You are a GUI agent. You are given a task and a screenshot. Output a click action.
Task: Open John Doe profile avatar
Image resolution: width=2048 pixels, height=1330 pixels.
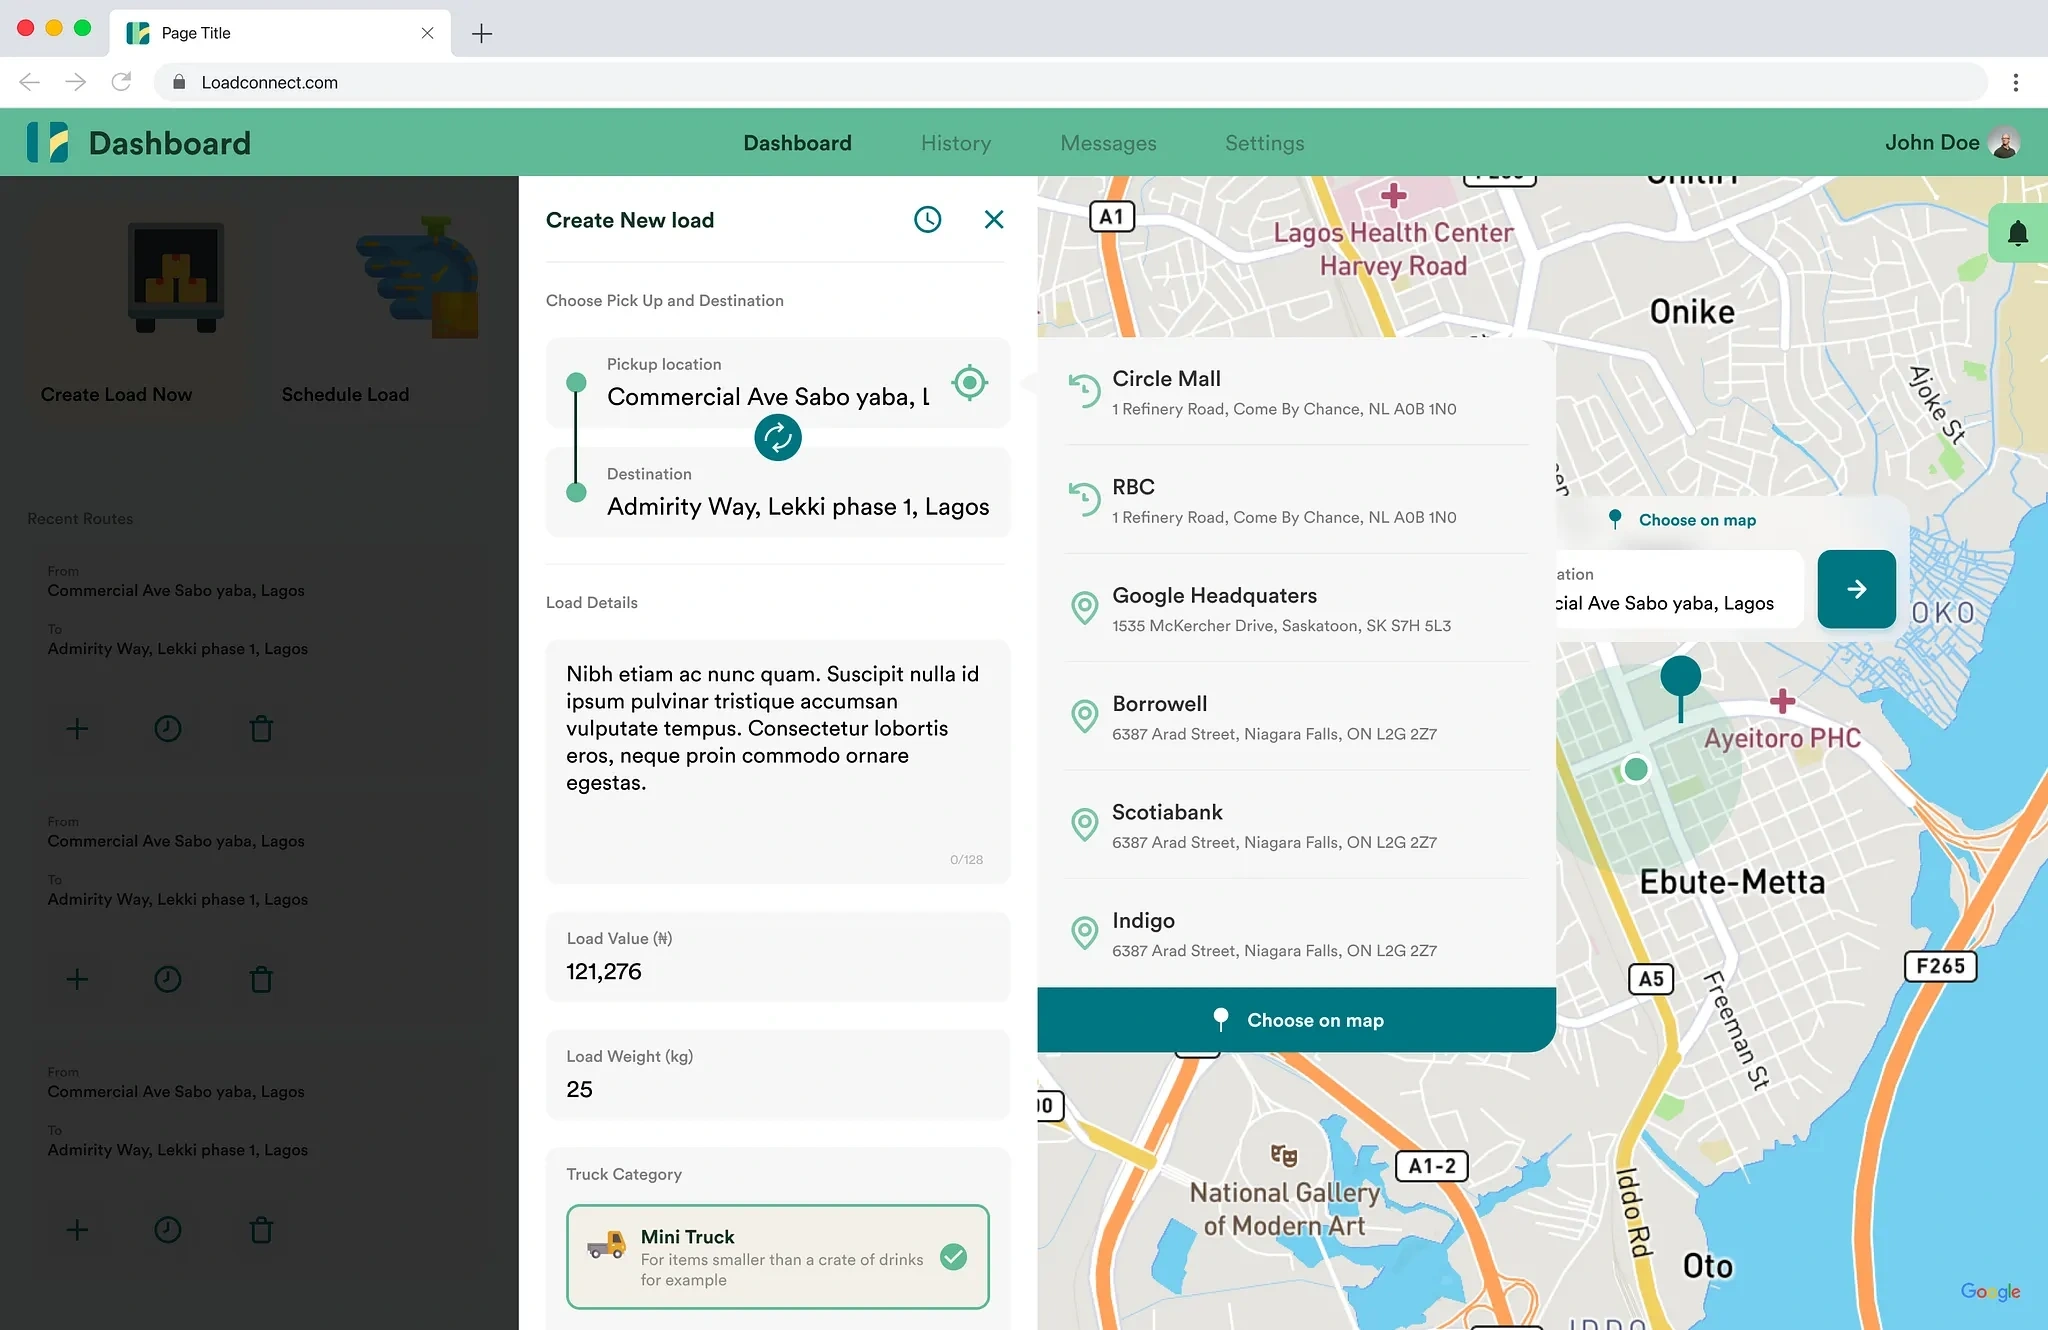click(2003, 143)
